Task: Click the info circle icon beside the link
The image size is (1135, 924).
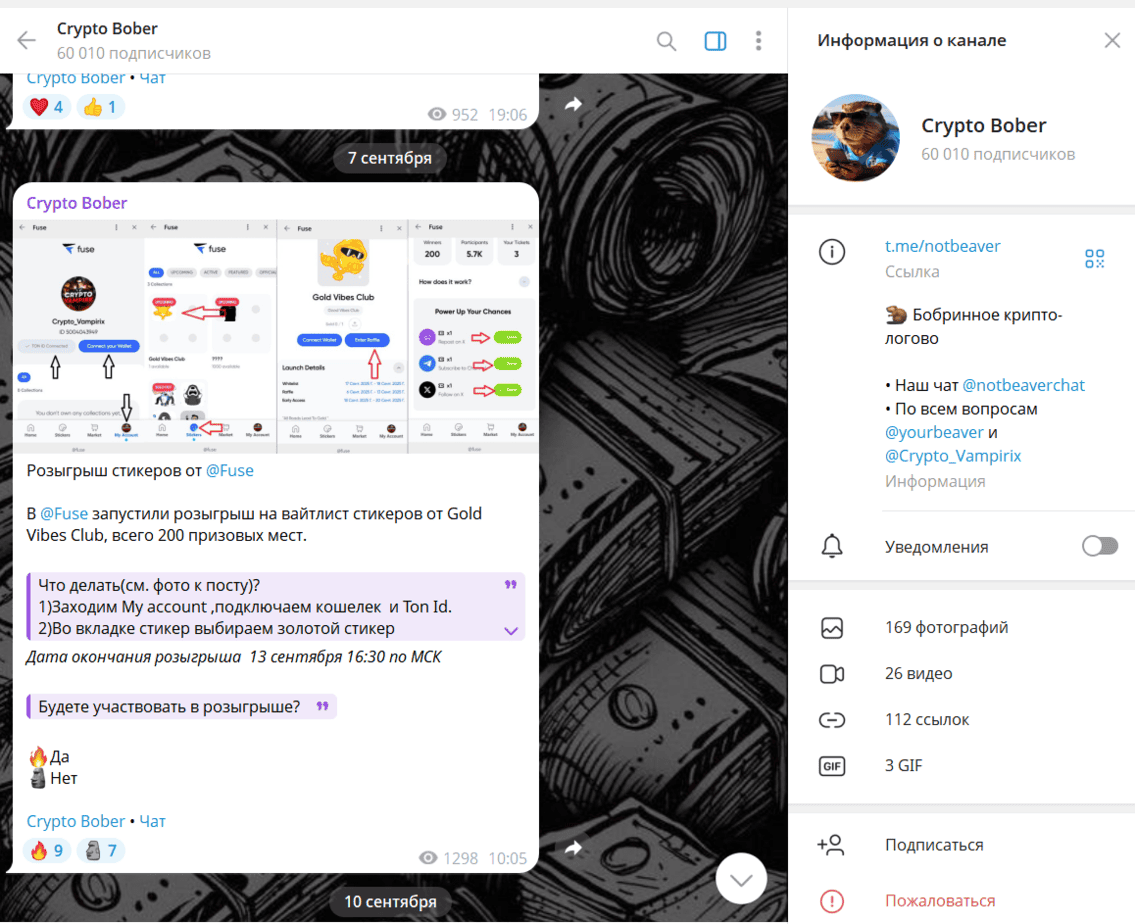Action: (x=832, y=253)
